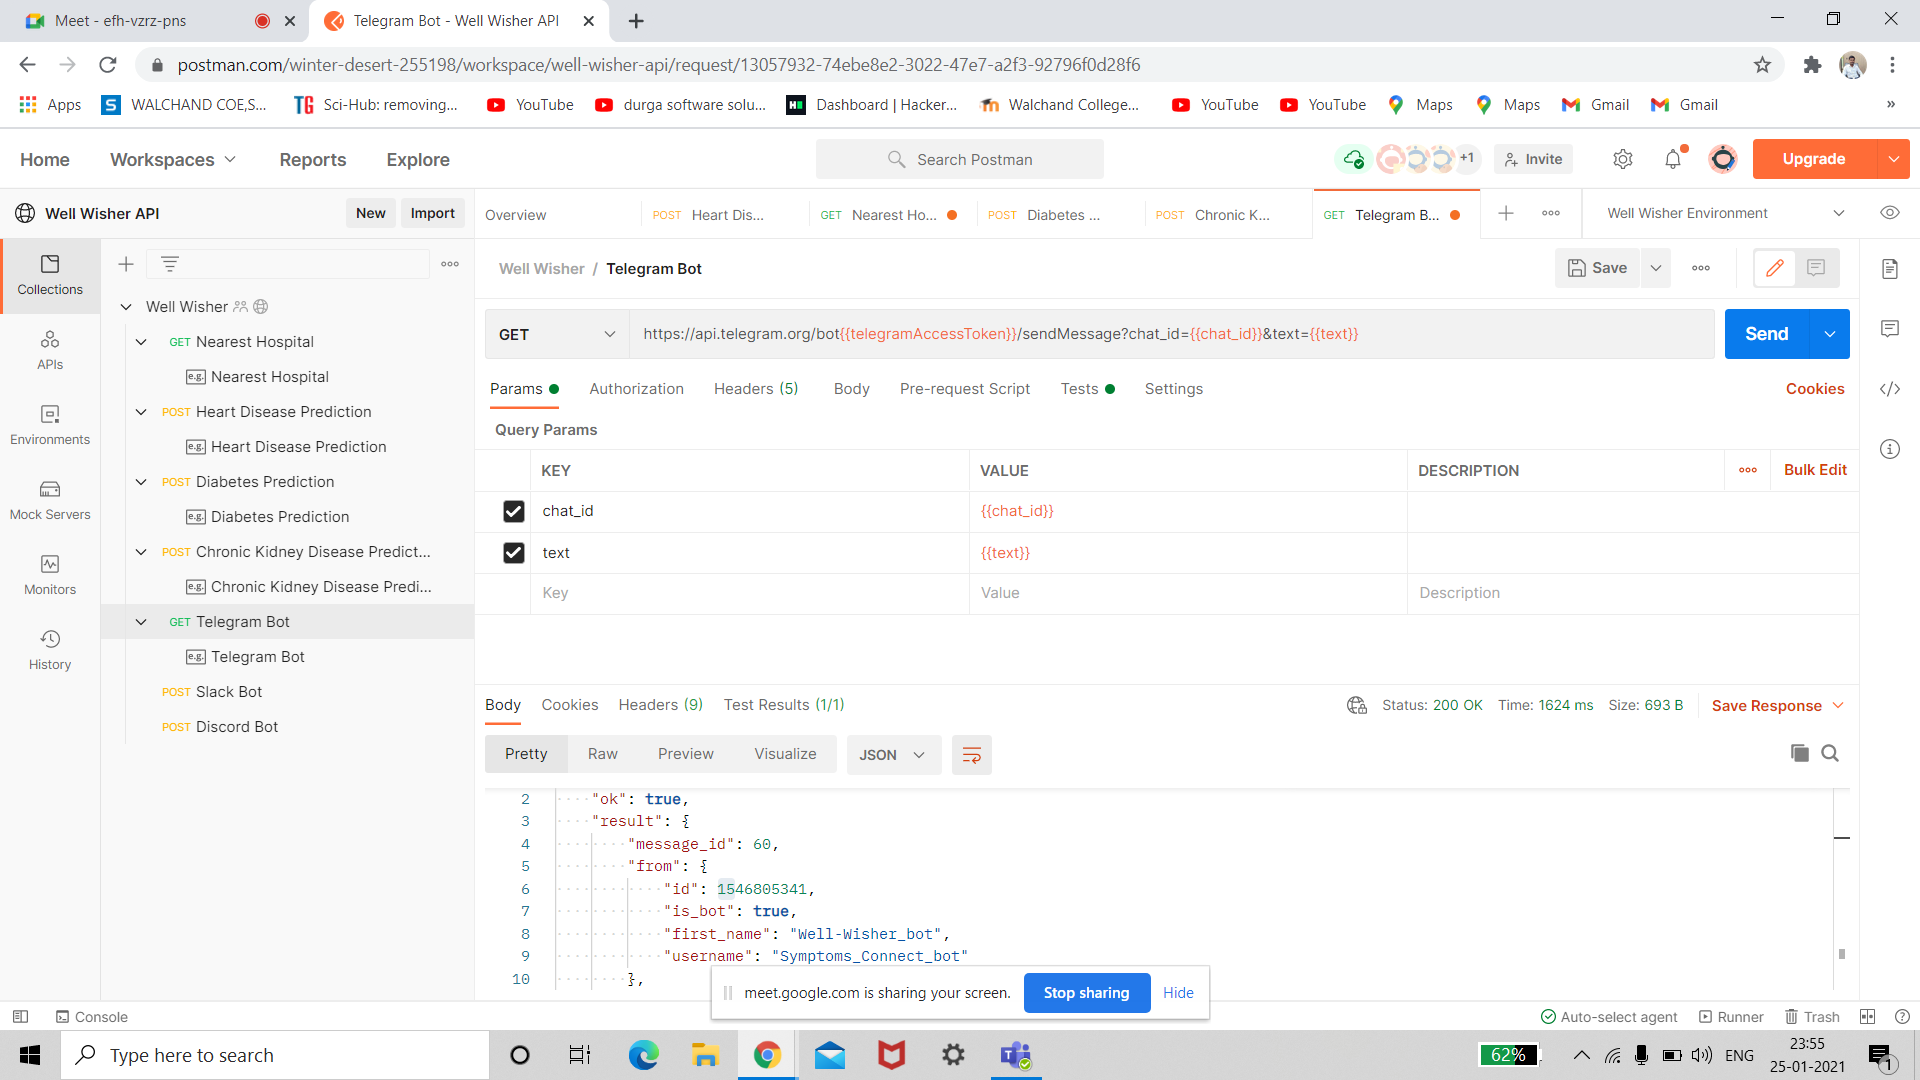Toggle the environment quick look eye icon

pos(1889,213)
